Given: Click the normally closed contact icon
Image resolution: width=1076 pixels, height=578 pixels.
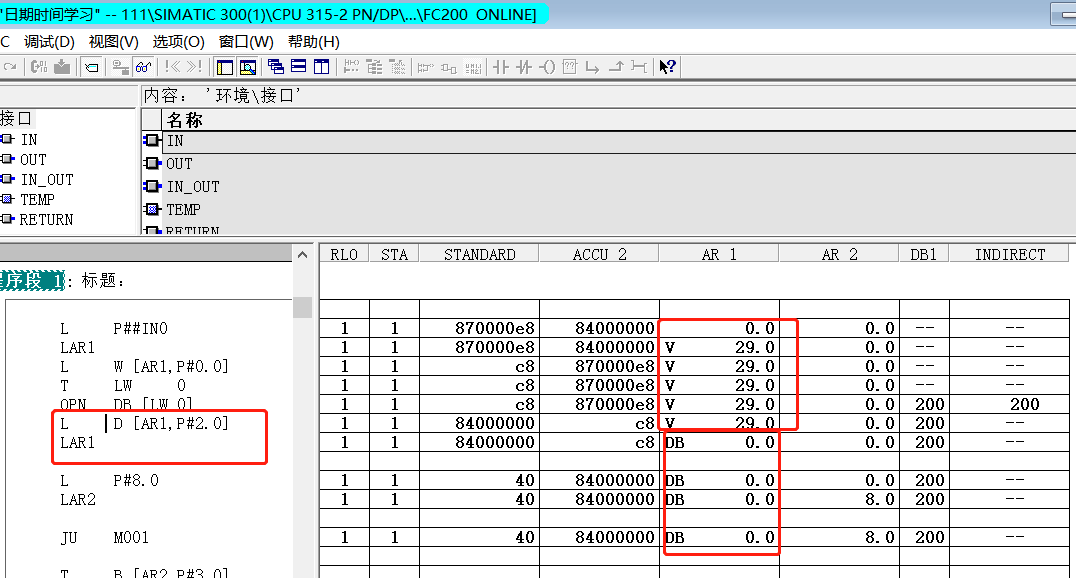Looking at the screenshot, I should click(x=523, y=67).
